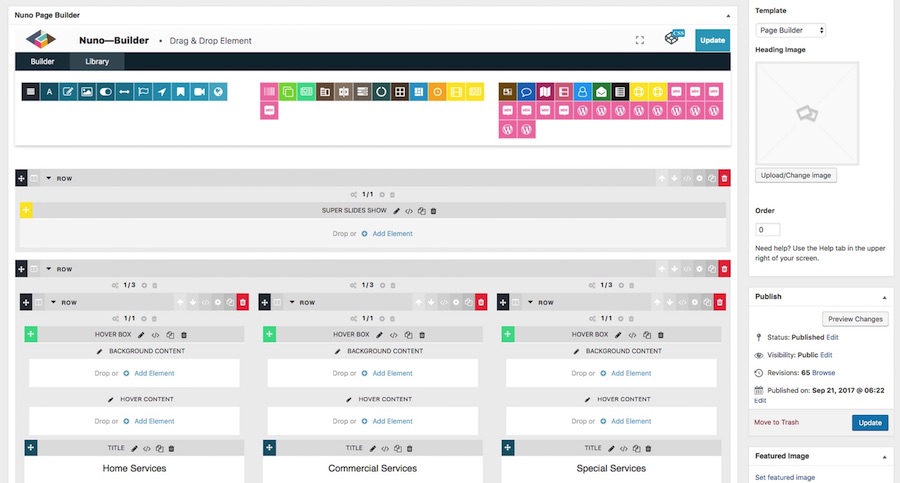Delete the first row with red trash
This screenshot has width=900, height=483.
coord(724,179)
